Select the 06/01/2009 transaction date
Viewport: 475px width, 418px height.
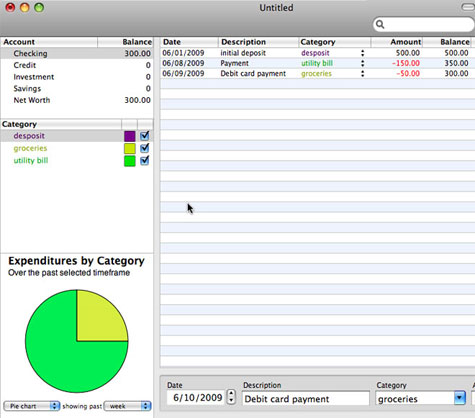183,53
